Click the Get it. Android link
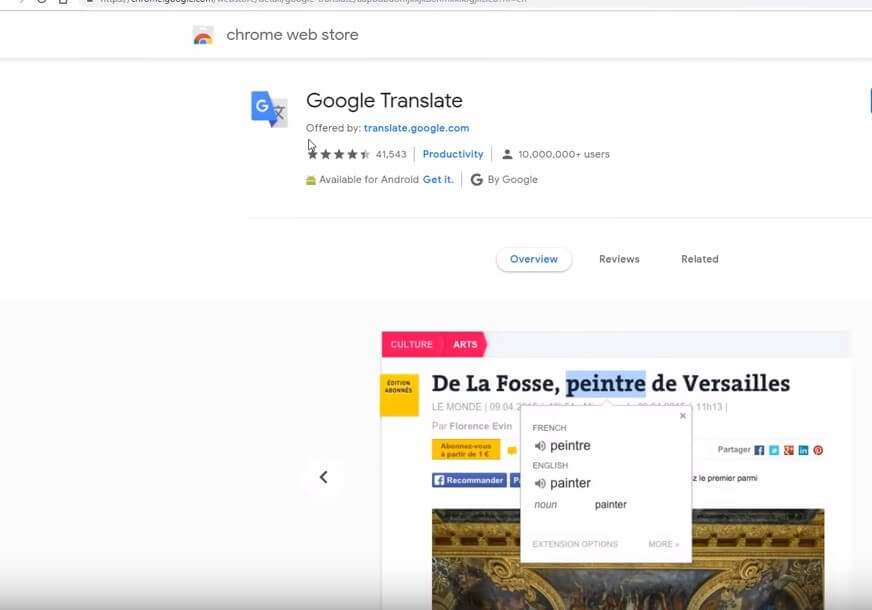872x610 pixels. point(438,180)
